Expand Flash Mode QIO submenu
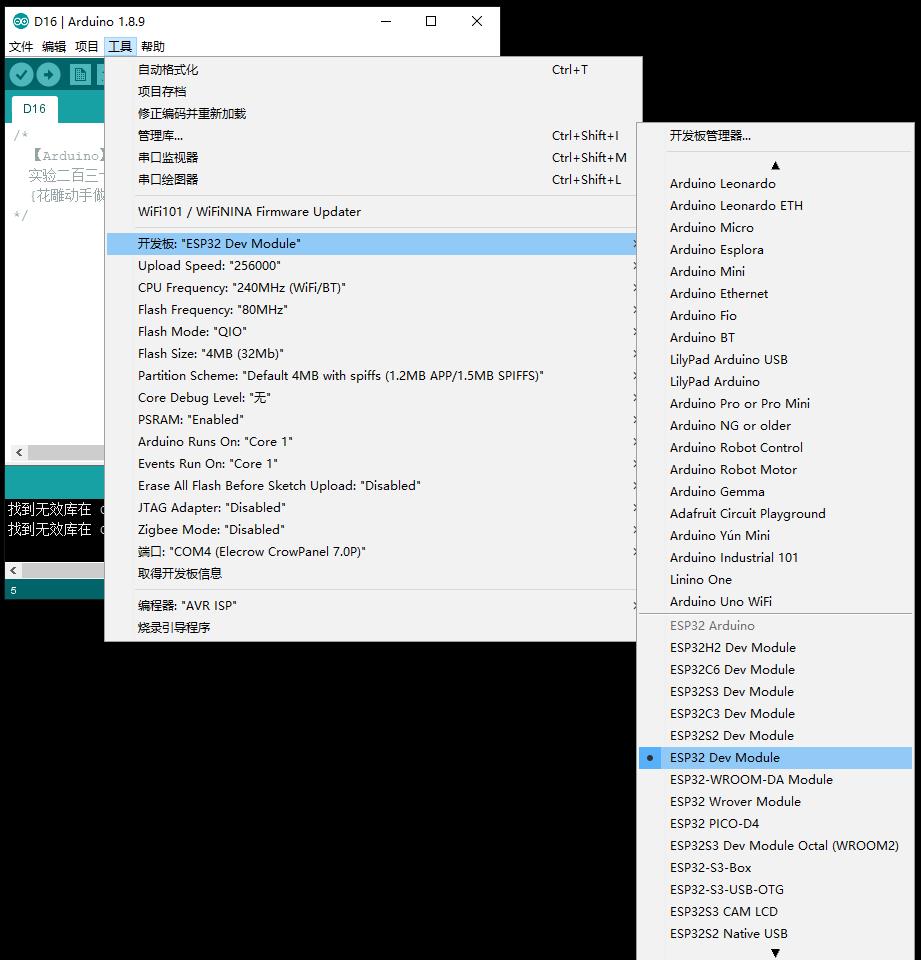921x960 pixels. coord(374,332)
